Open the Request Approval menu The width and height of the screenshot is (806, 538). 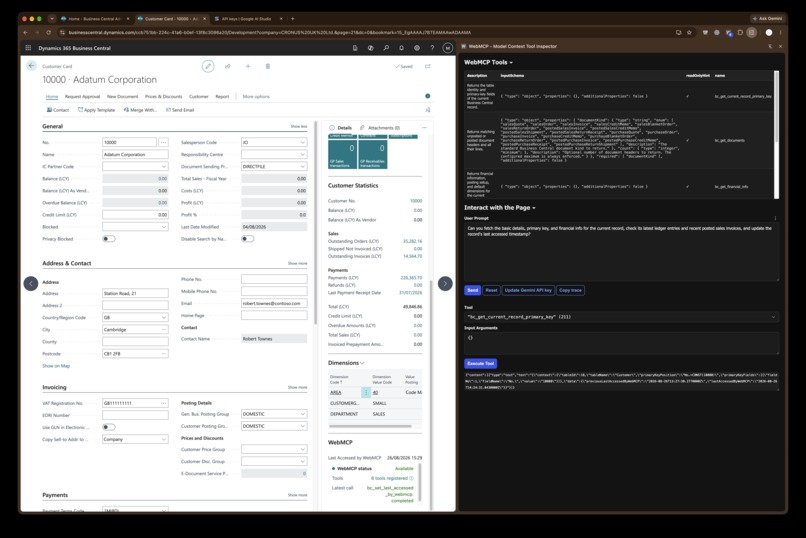[x=82, y=97]
